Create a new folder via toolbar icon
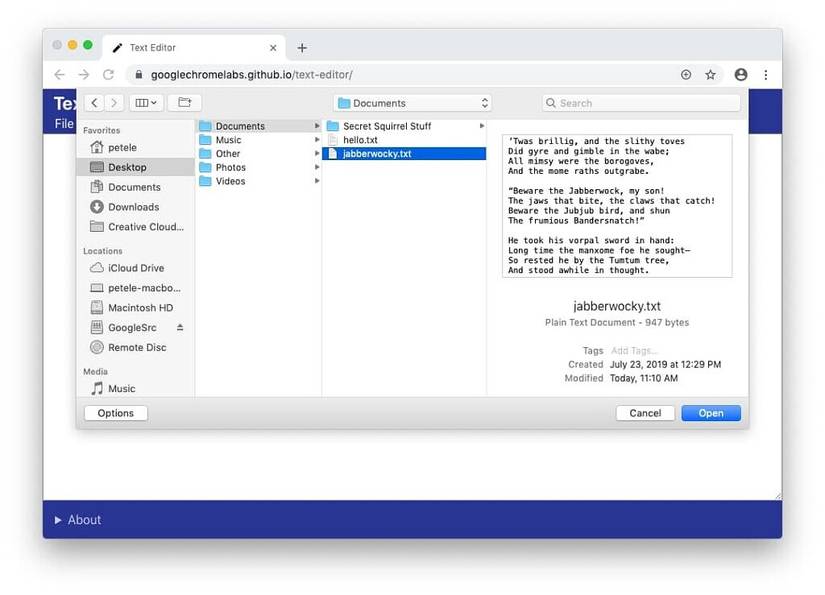825x595 pixels. (x=185, y=103)
